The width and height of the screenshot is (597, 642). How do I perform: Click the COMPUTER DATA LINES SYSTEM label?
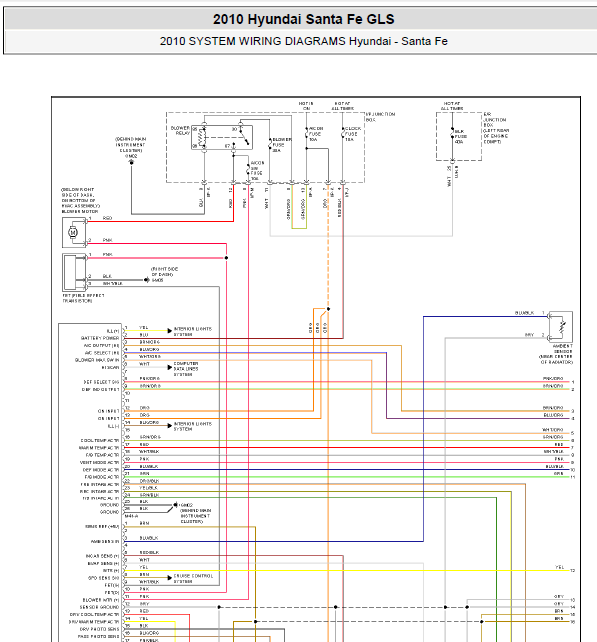coord(186,369)
